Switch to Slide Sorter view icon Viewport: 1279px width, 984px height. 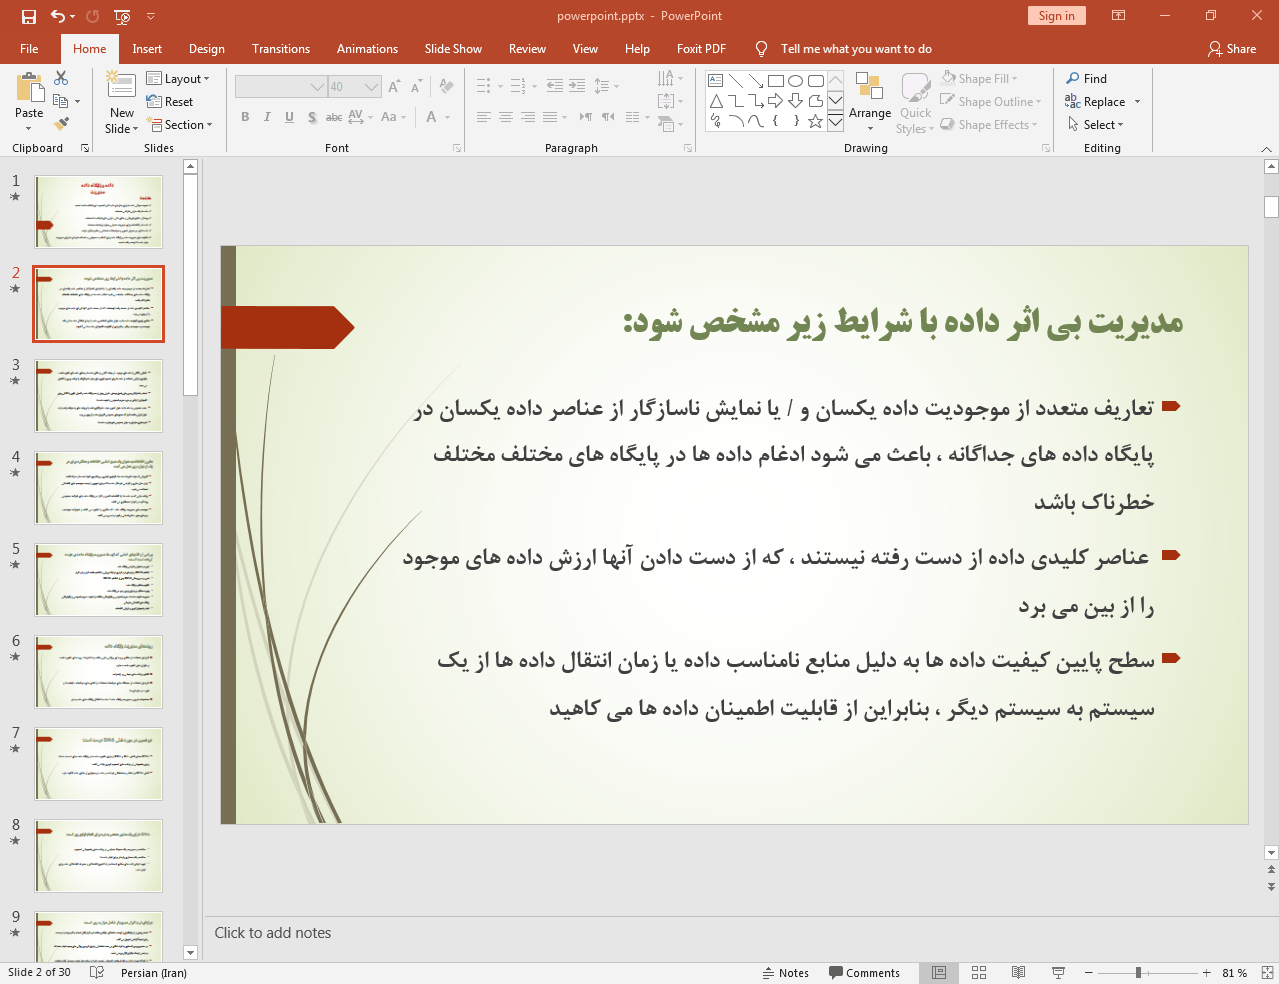pos(979,972)
